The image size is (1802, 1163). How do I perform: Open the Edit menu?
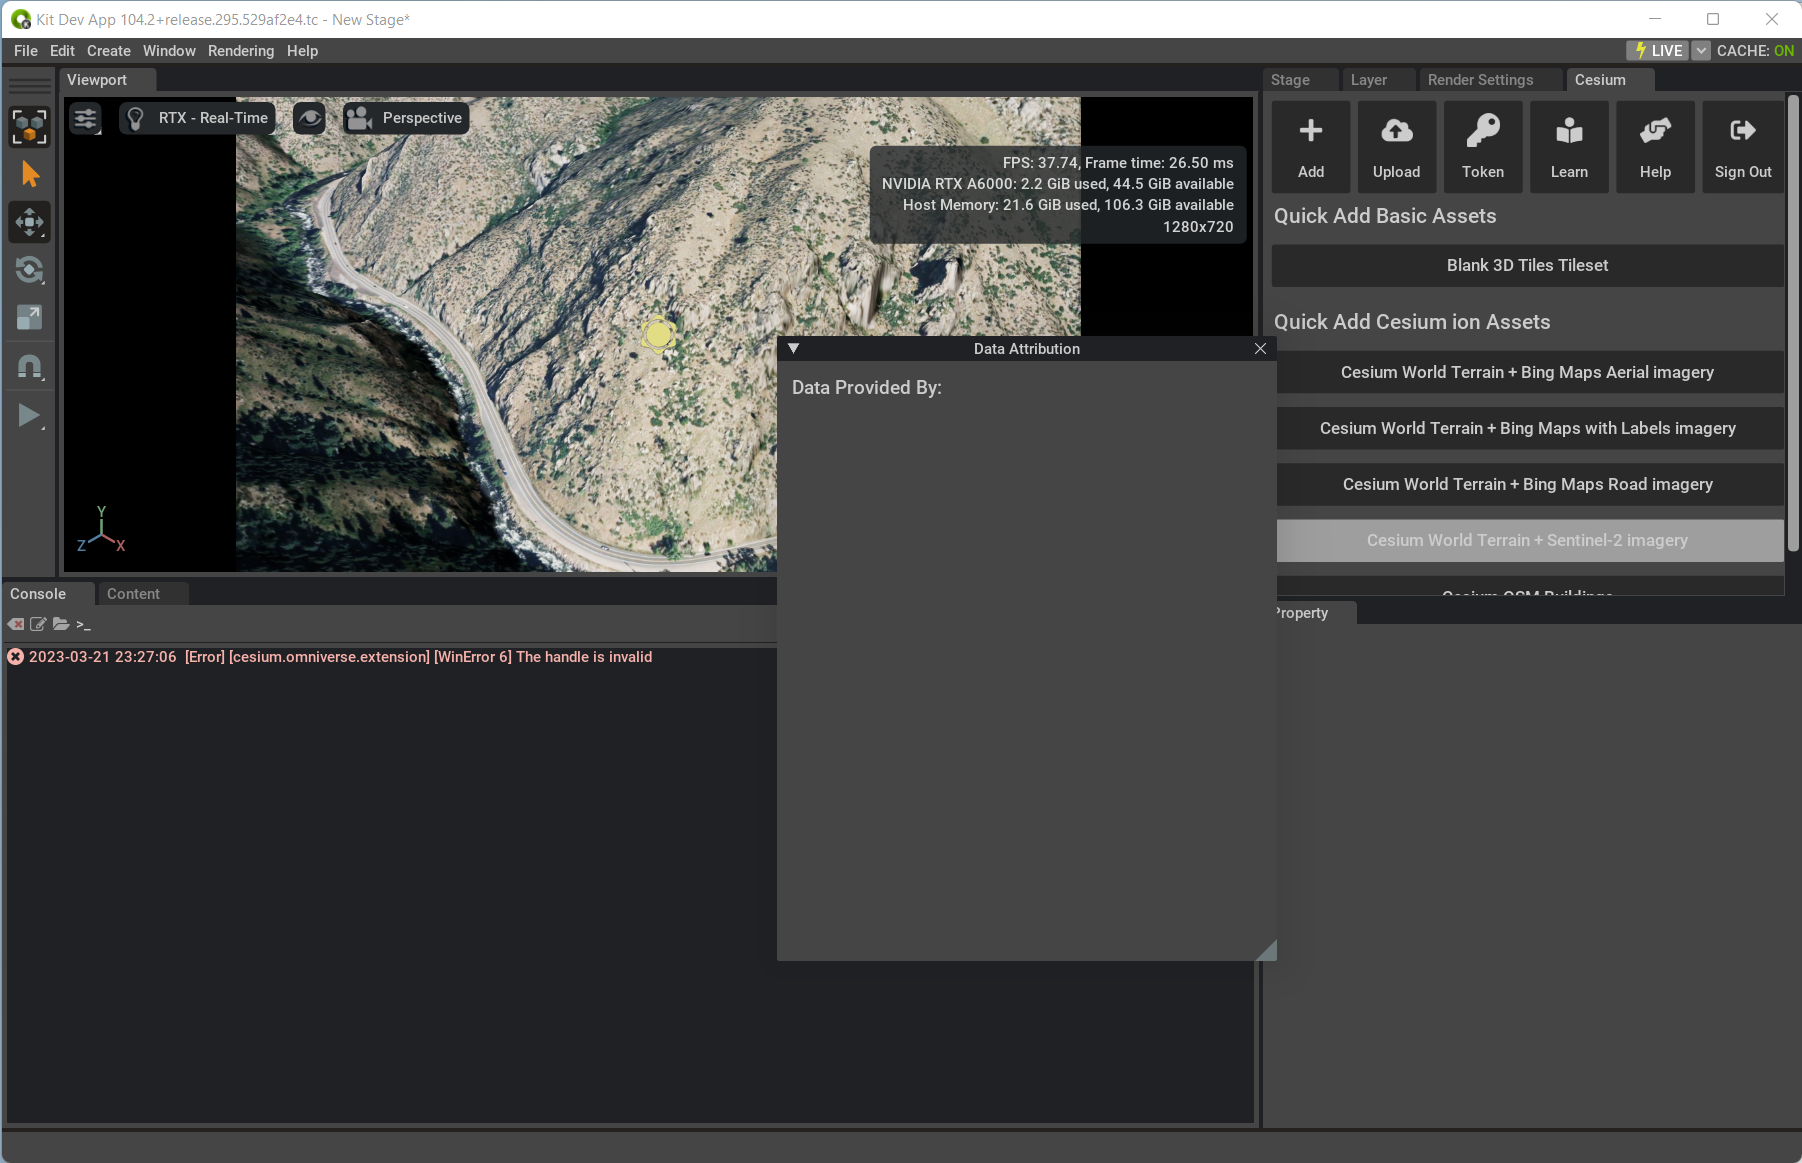pyautogui.click(x=62, y=51)
